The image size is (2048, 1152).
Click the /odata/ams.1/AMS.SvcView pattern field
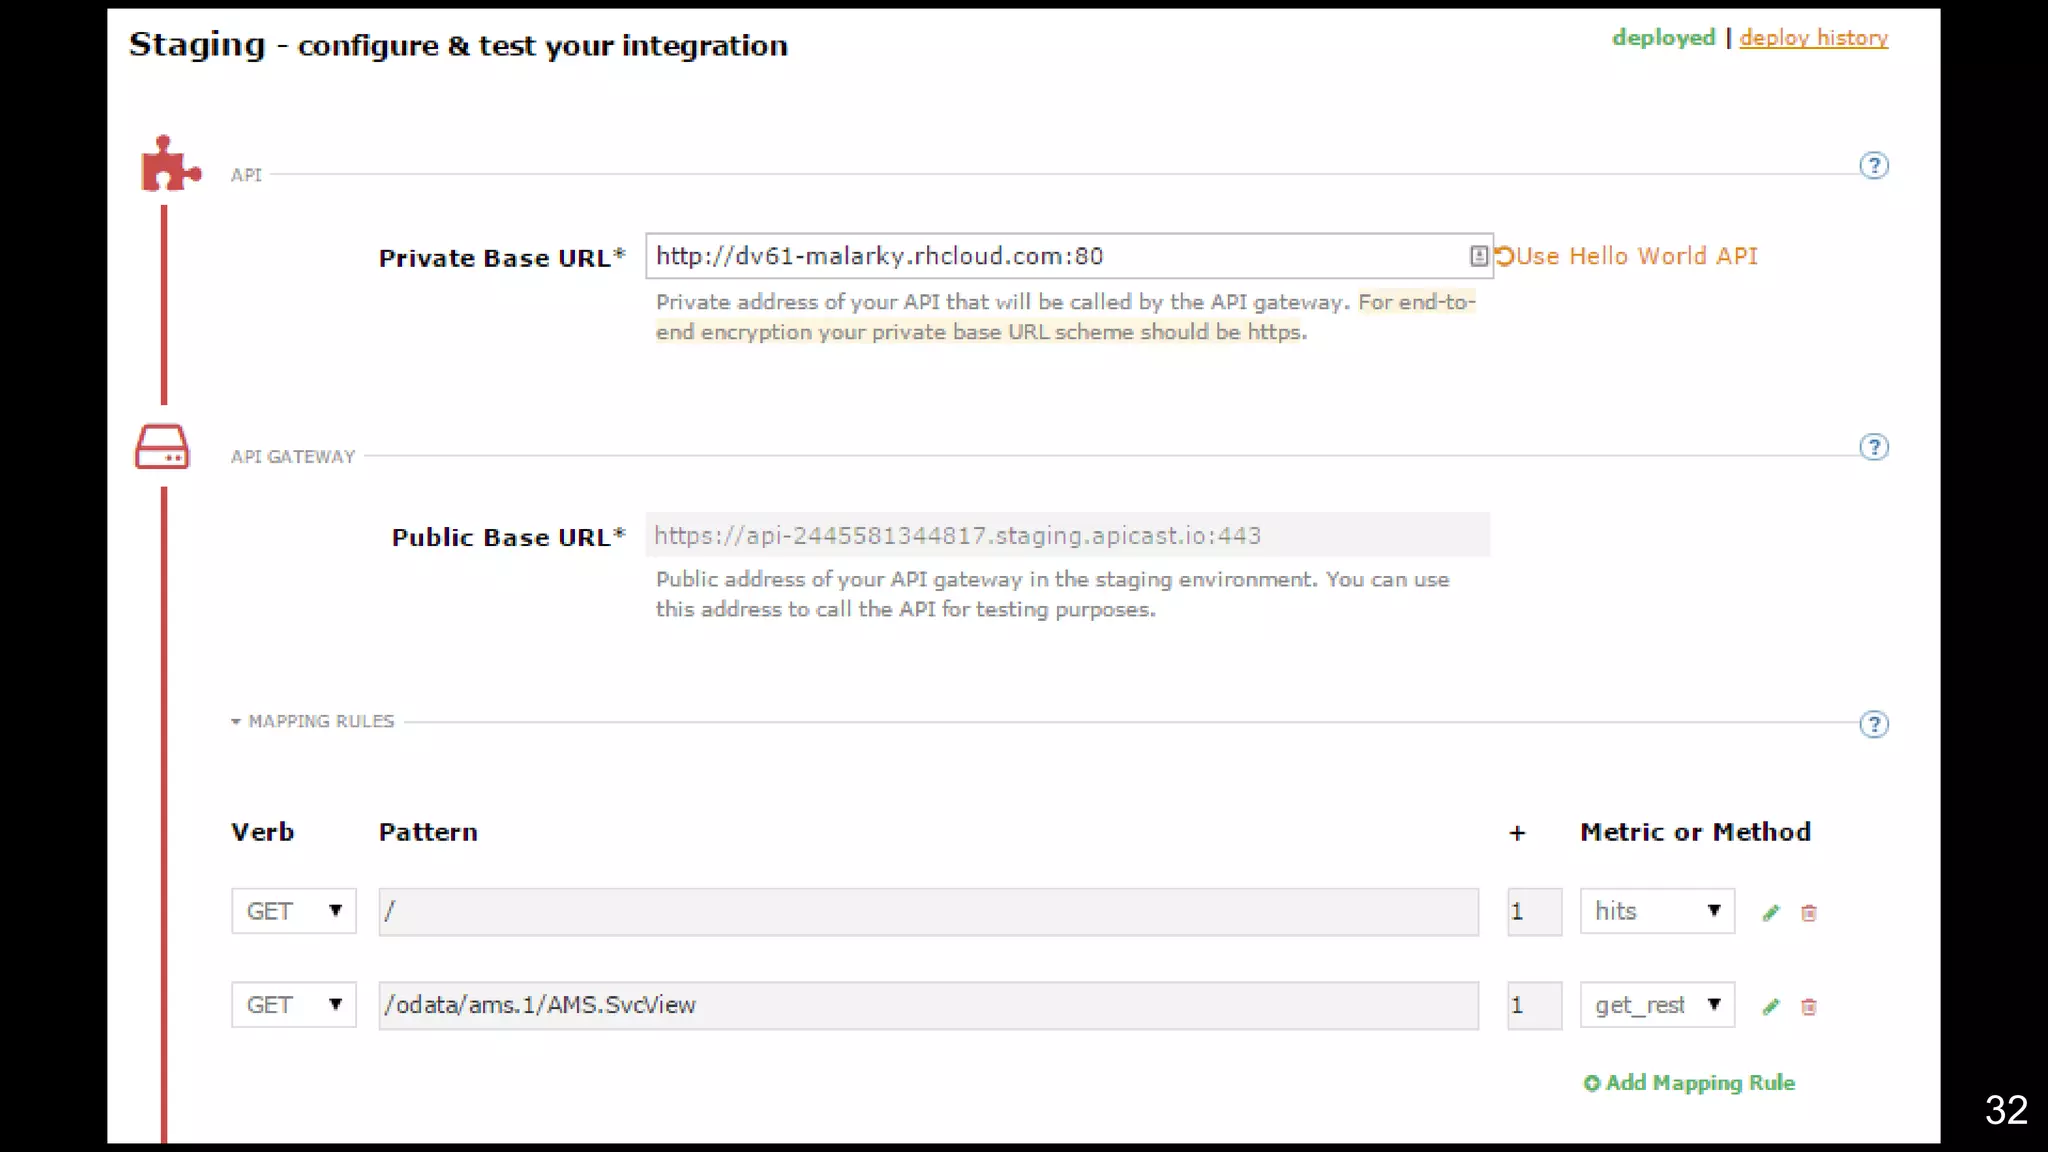point(927,1005)
